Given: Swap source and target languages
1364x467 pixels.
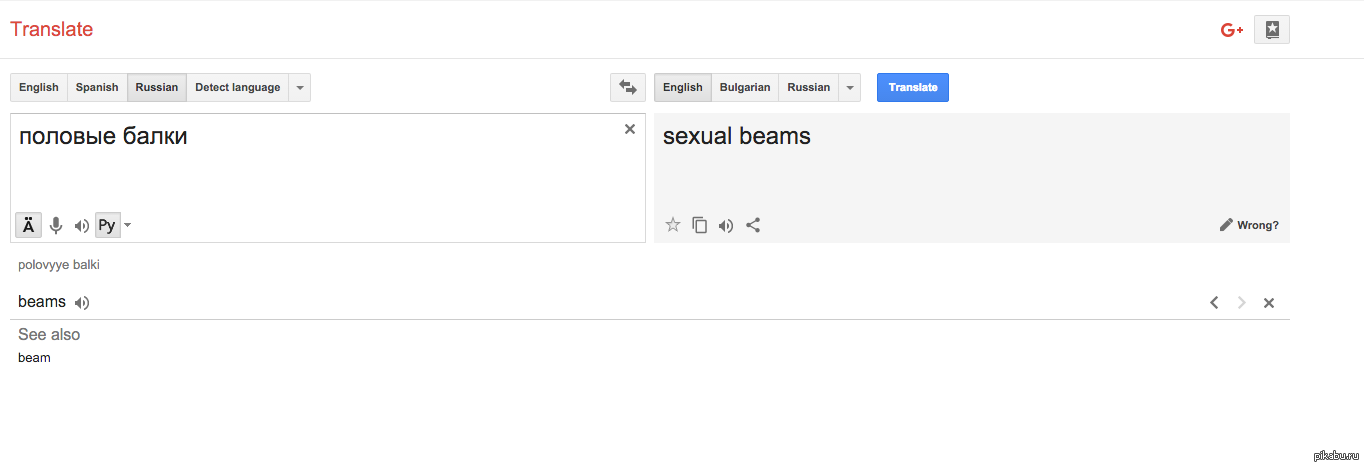Looking at the screenshot, I should click(628, 88).
